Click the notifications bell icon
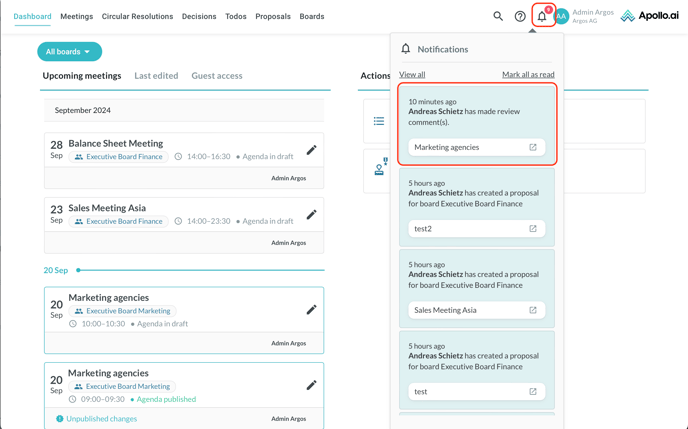The image size is (688, 429). click(542, 16)
